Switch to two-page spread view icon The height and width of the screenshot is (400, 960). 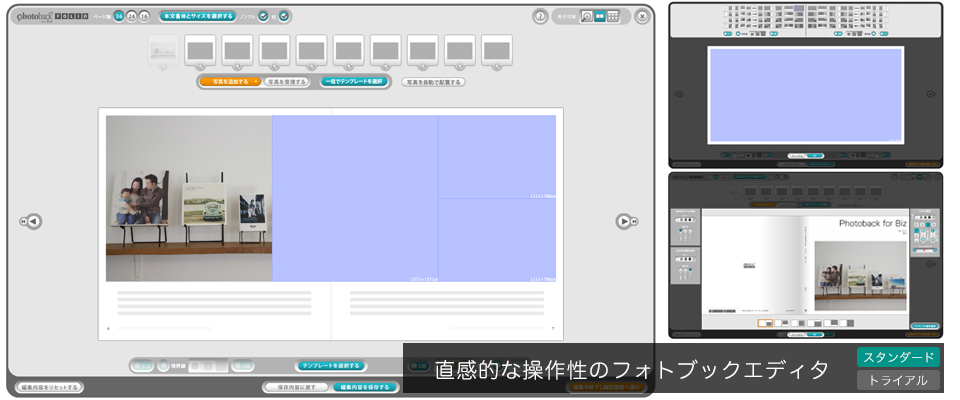600,17
